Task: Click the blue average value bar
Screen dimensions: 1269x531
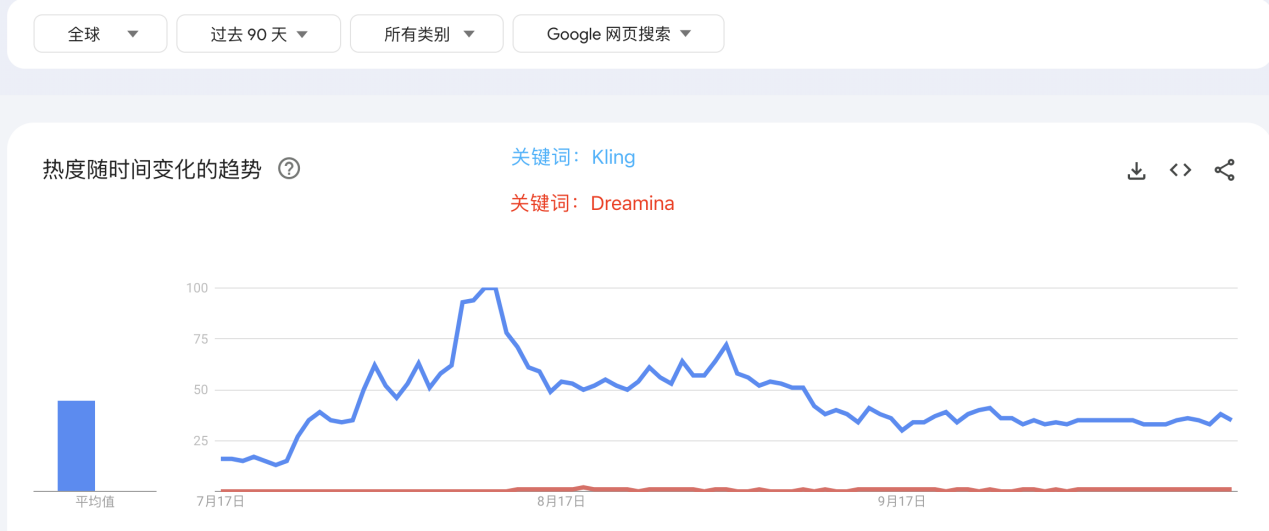Action: (76, 445)
